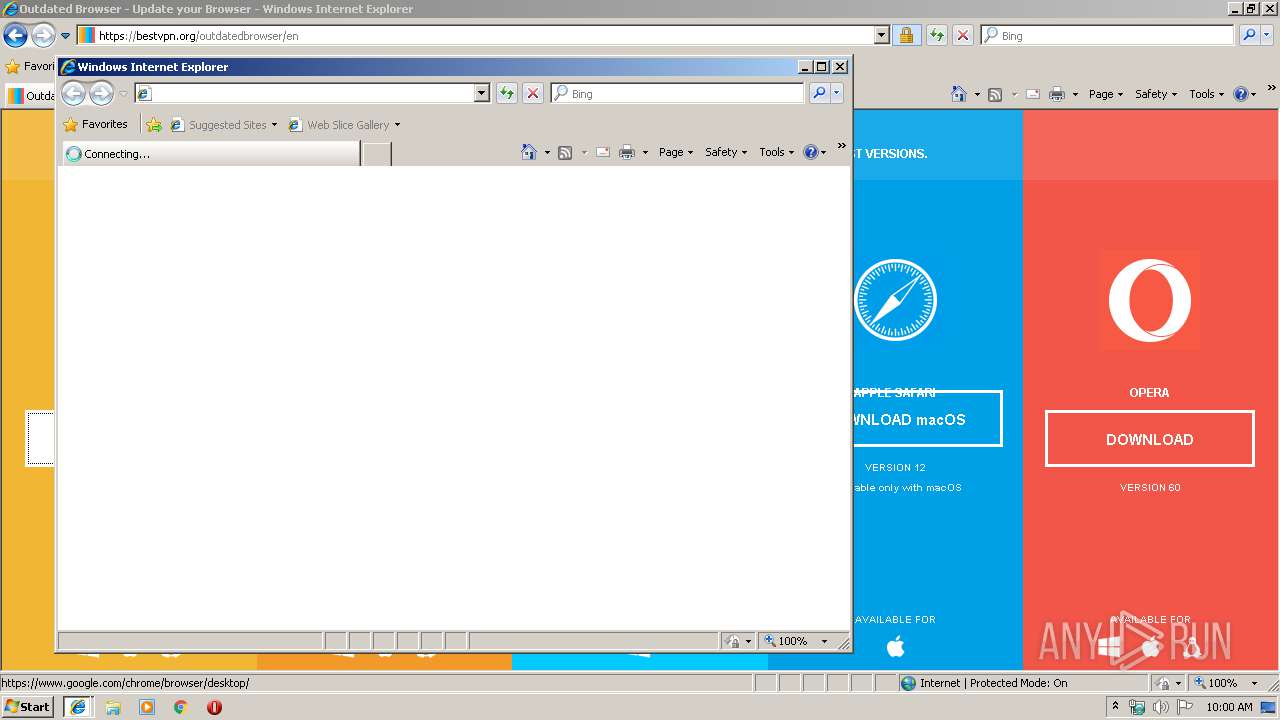Click Bing search box in front window
Viewport: 1280px width, 720px height.
coord(677,93)
